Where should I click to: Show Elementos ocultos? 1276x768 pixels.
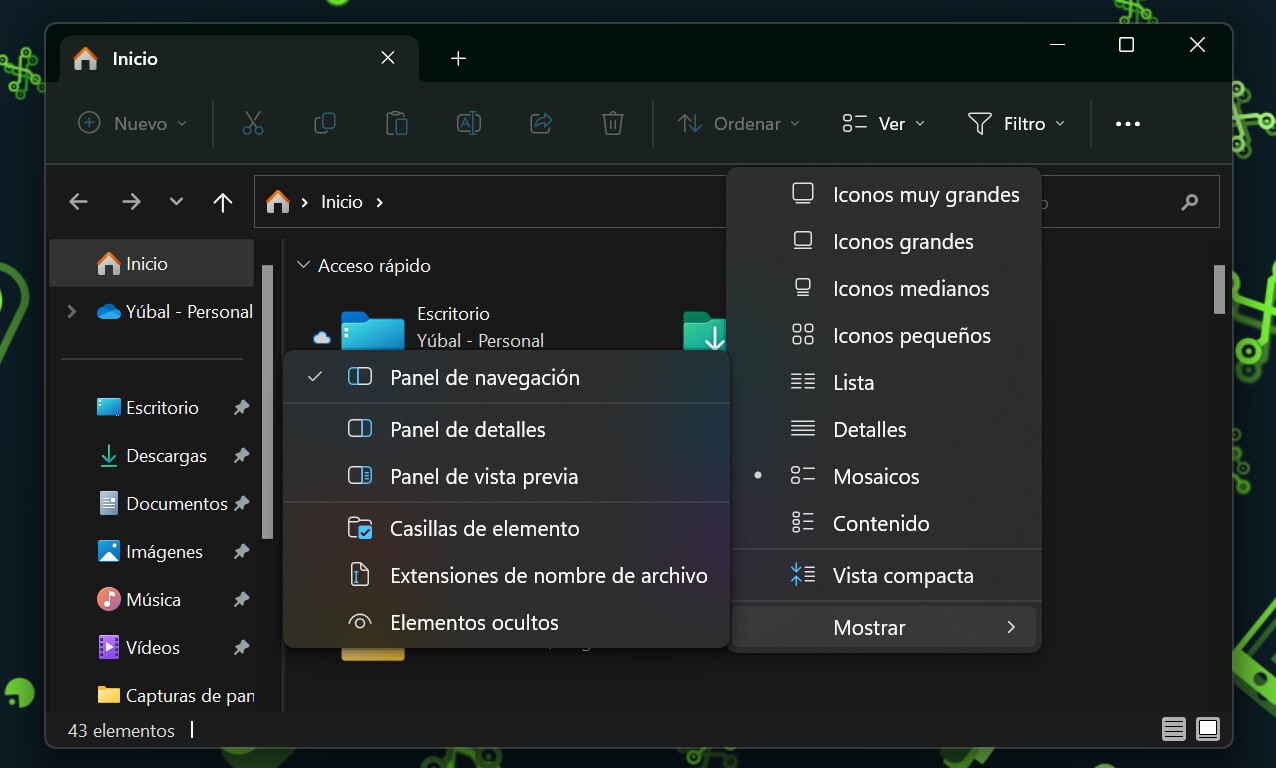474,622
